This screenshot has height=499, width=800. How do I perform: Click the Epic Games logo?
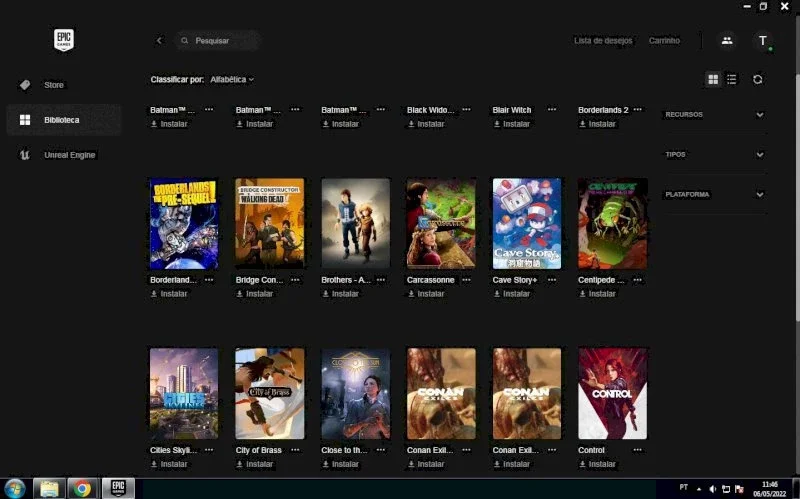click(x=64, y=40)
